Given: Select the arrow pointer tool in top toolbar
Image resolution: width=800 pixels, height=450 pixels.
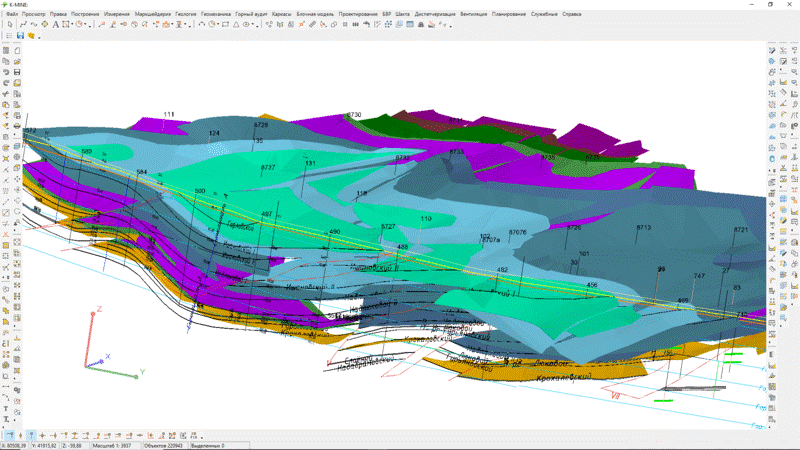Looking at the screenshot, I should pos(10,24).
